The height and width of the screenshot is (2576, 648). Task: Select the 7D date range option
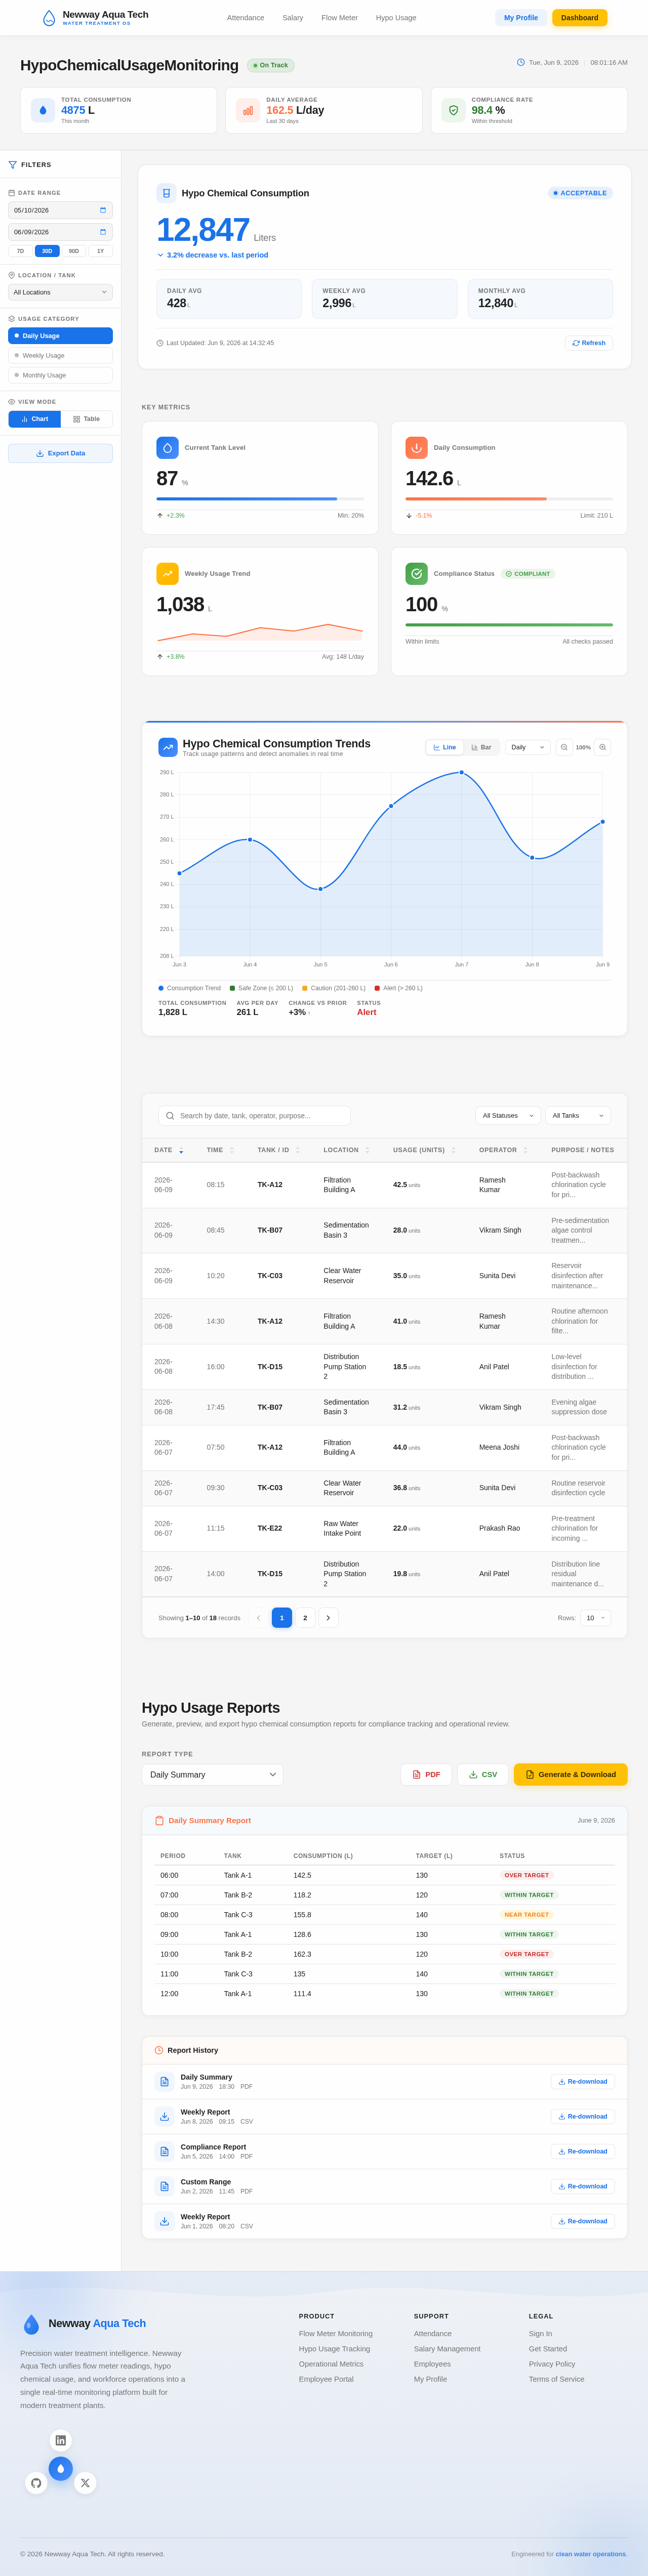pyautogui.click(x=20, y=251)
